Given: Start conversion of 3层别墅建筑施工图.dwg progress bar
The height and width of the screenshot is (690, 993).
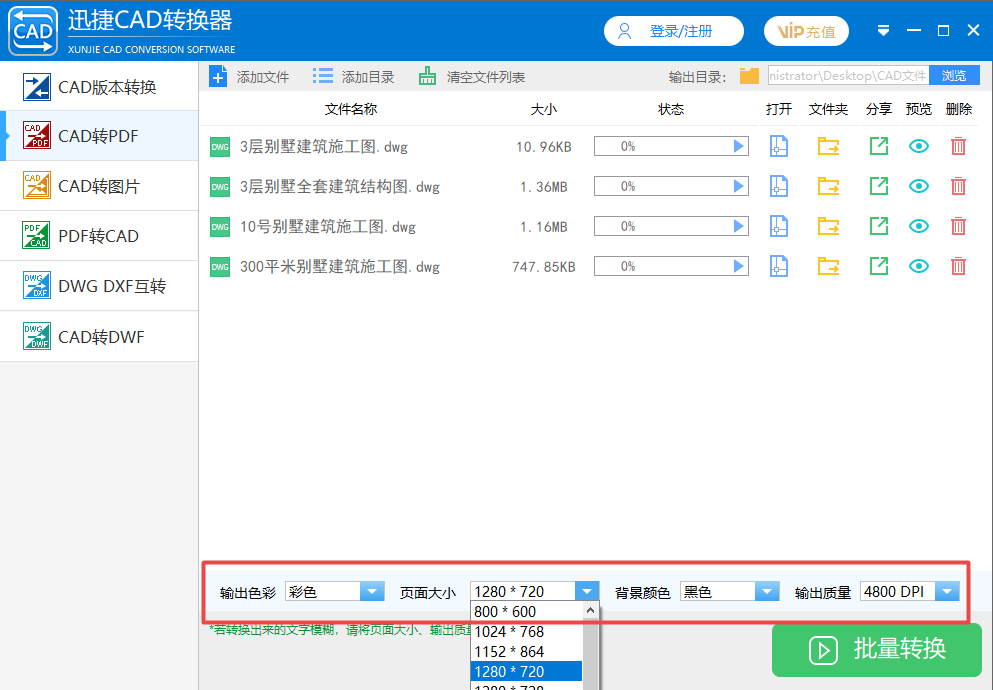Looking at the screenshot, I should pyautogui.click(x=738, y=146).
